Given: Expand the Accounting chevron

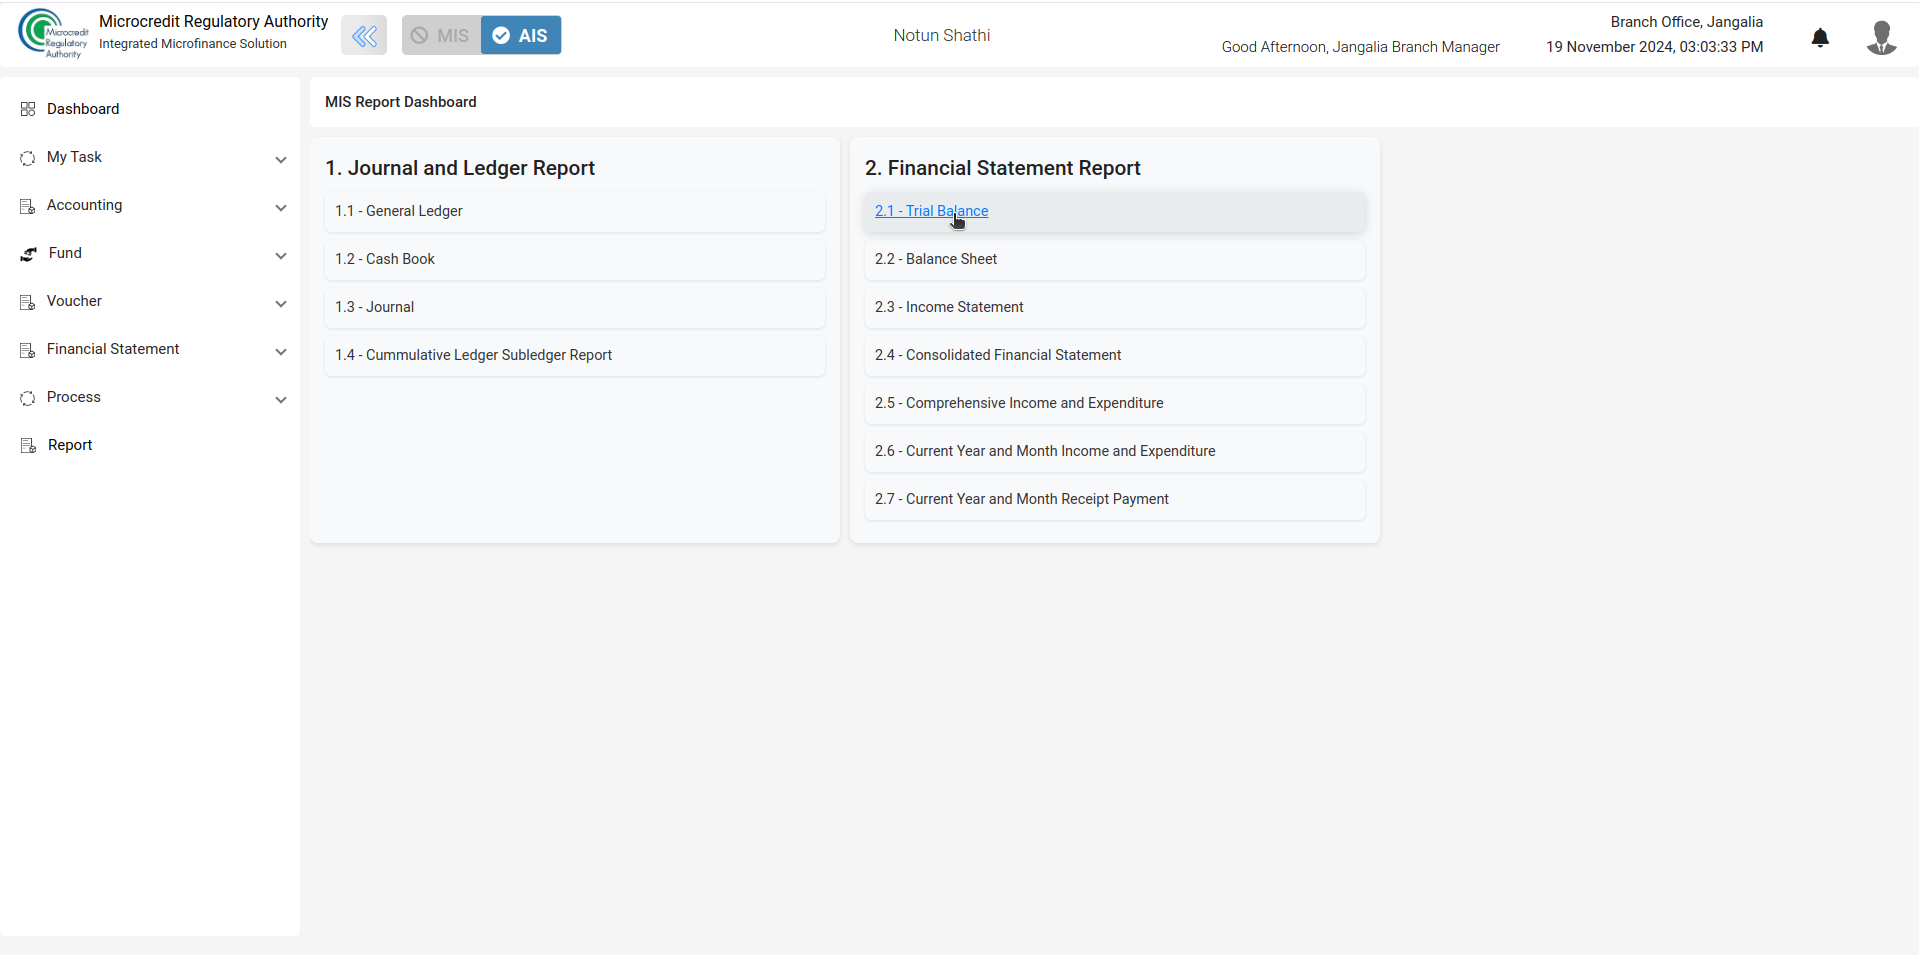Looking at the screenshot, I should tap(281, 207).
